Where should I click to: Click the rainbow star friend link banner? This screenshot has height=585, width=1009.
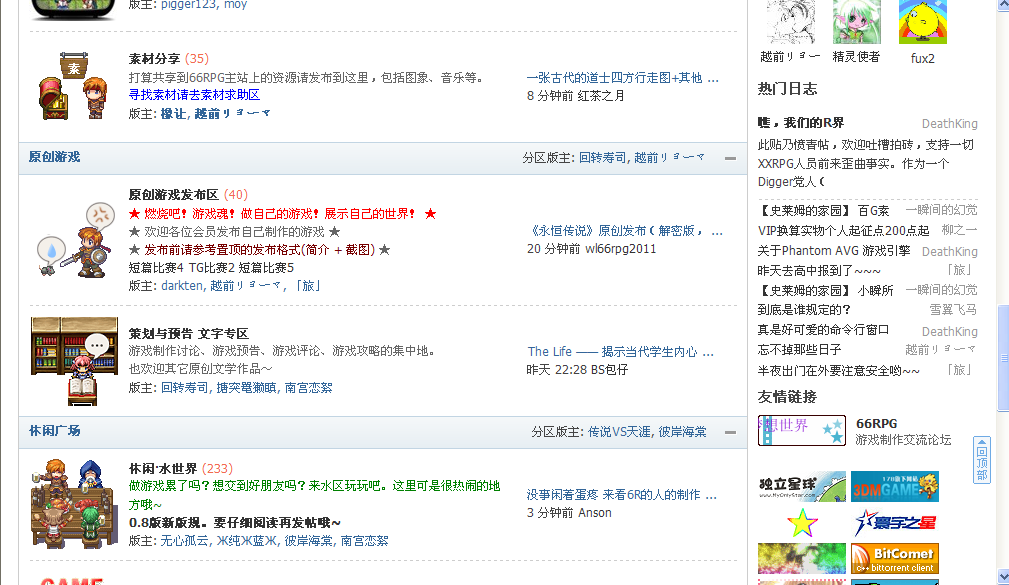tap(802, 523)
